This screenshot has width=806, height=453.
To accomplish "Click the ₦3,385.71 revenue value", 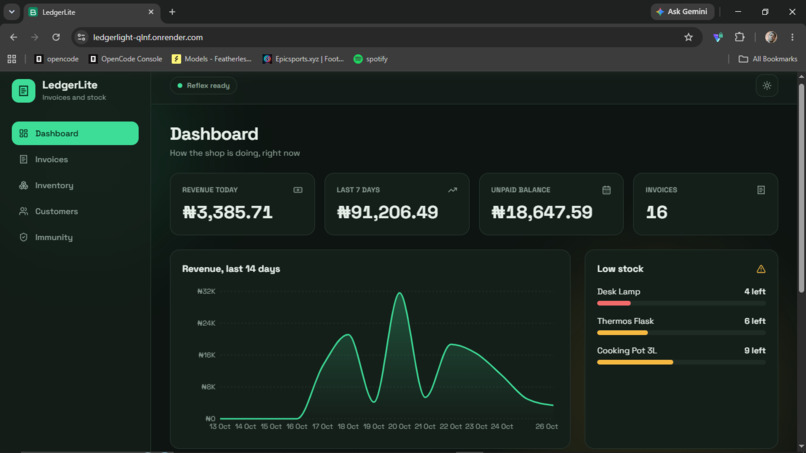I will coord(227,212).
